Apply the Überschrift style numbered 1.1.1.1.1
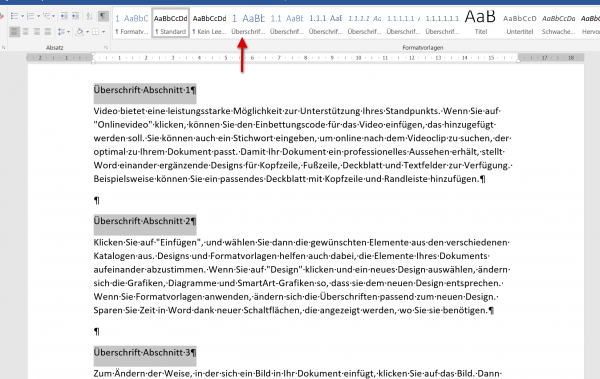 tap(403, 24)
